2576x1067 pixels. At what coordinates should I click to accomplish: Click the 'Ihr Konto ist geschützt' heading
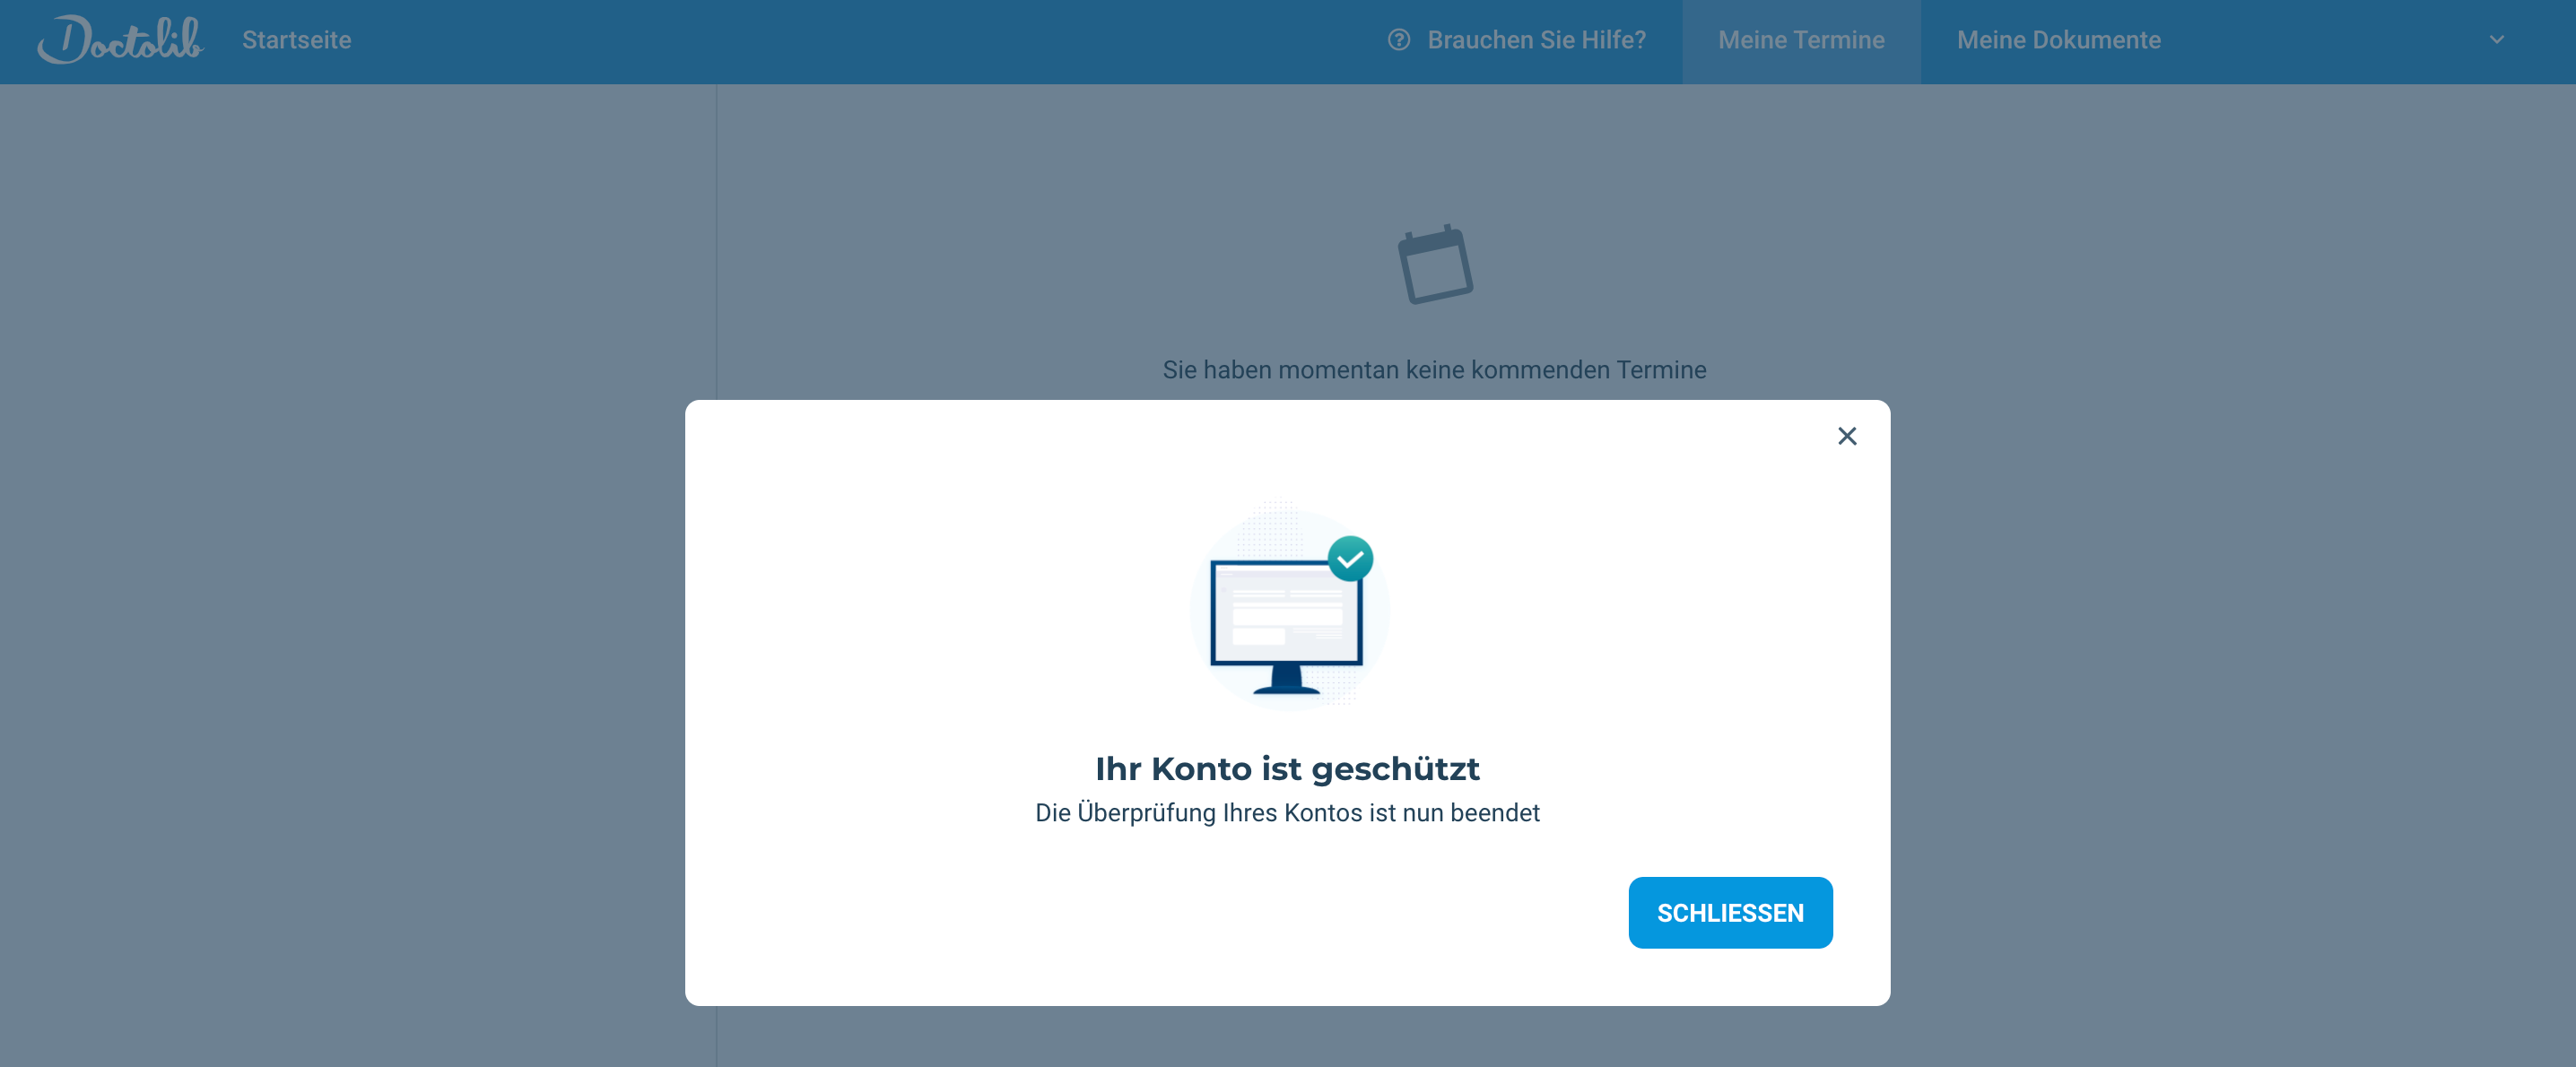pos(1287,768)
